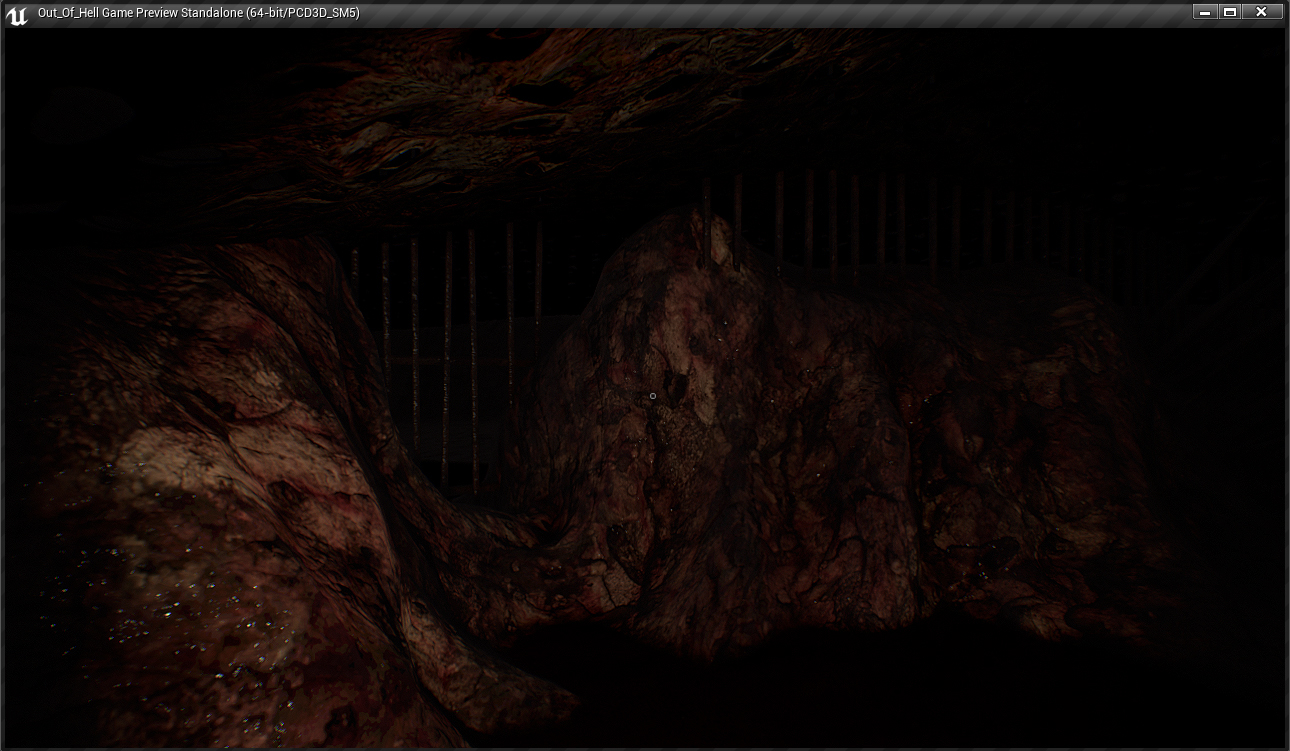Close the standalone game preview

click(x=1262, y=12)
